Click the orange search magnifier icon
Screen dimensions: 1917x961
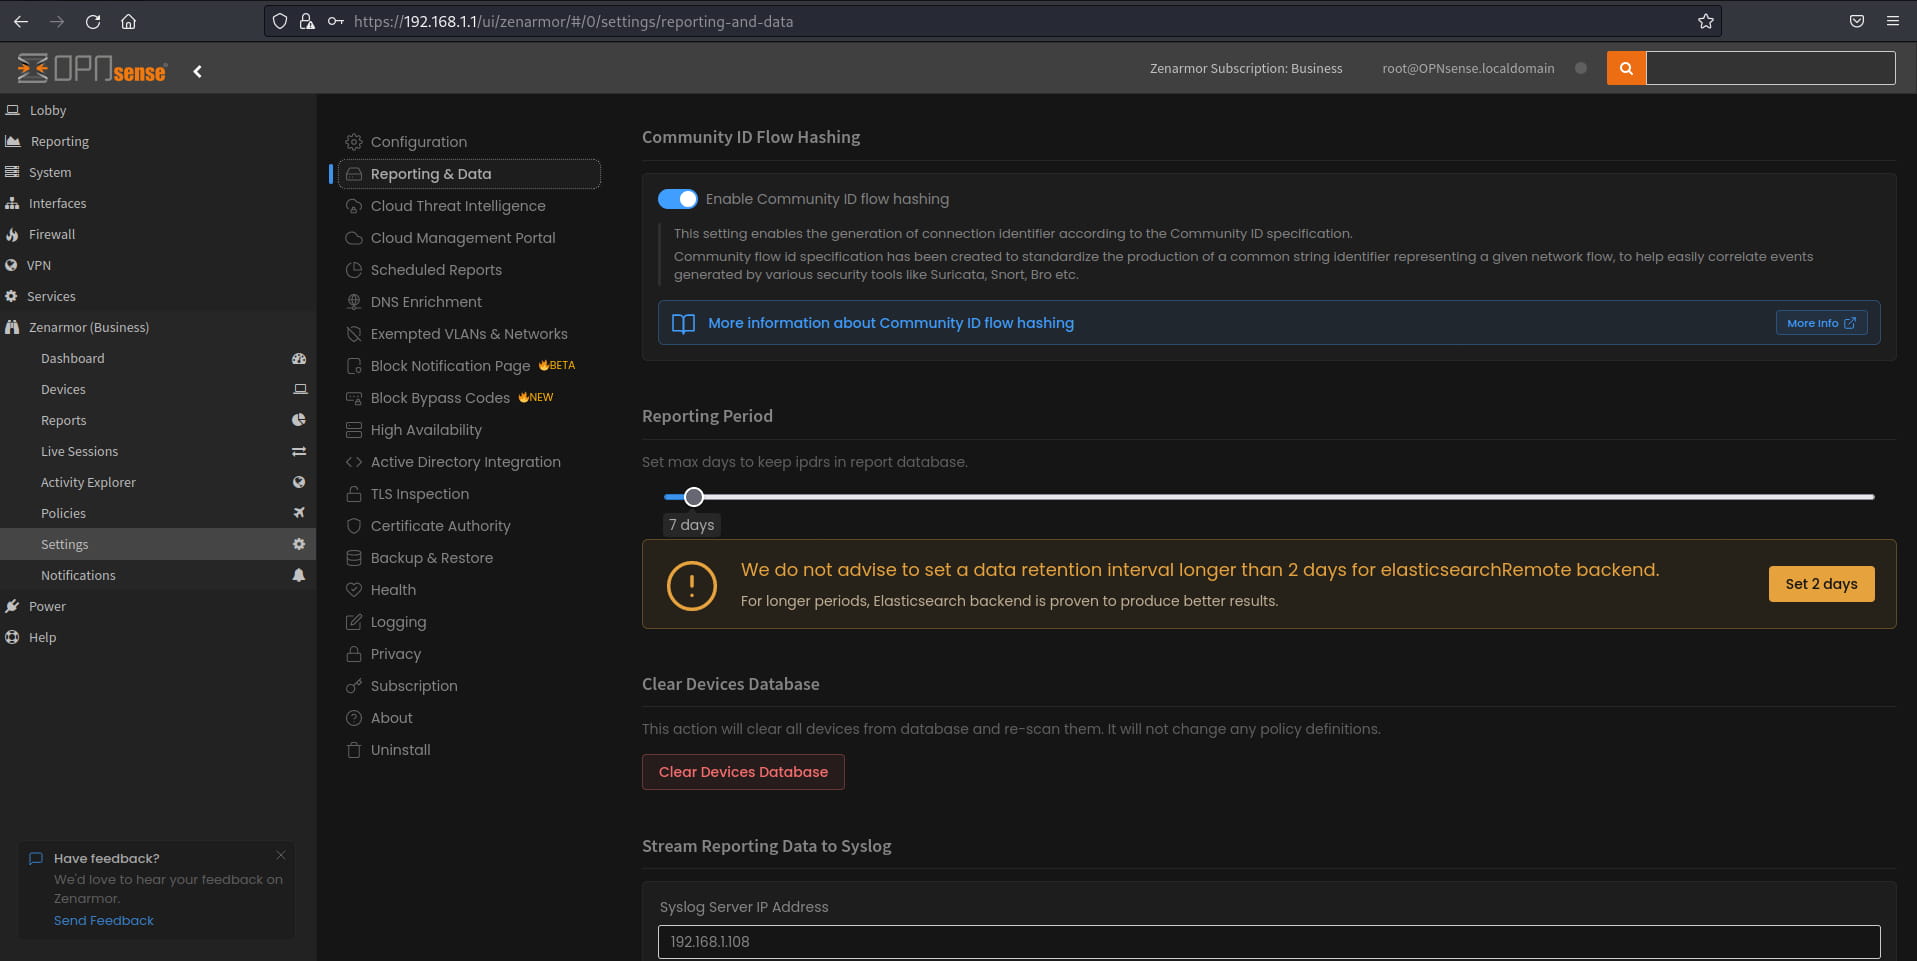click(x=1626, y=68)
